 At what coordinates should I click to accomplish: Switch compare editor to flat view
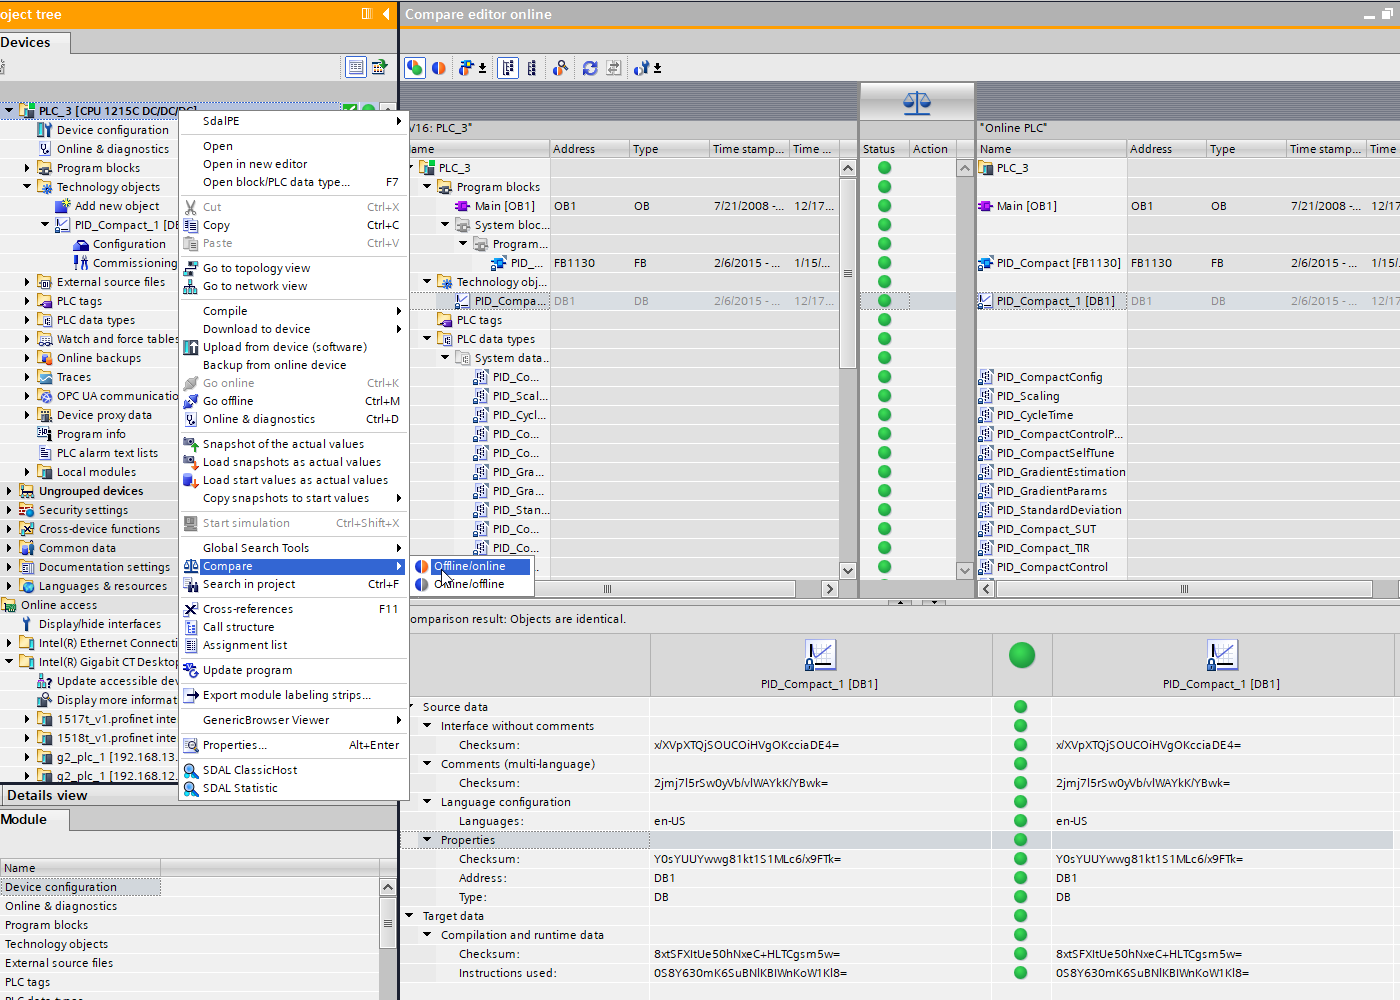(532, 68)
